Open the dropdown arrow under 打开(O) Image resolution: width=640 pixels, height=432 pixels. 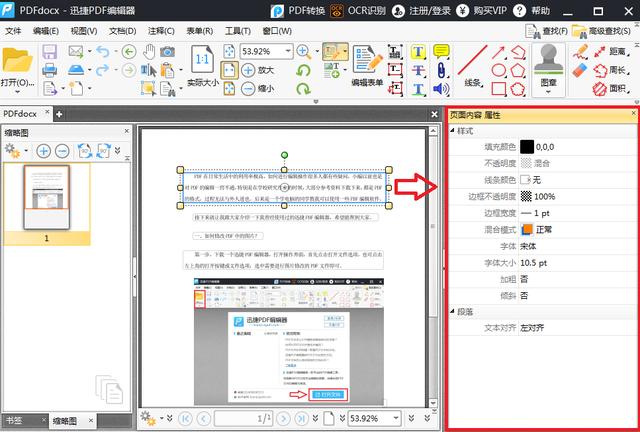pos(17,92)
